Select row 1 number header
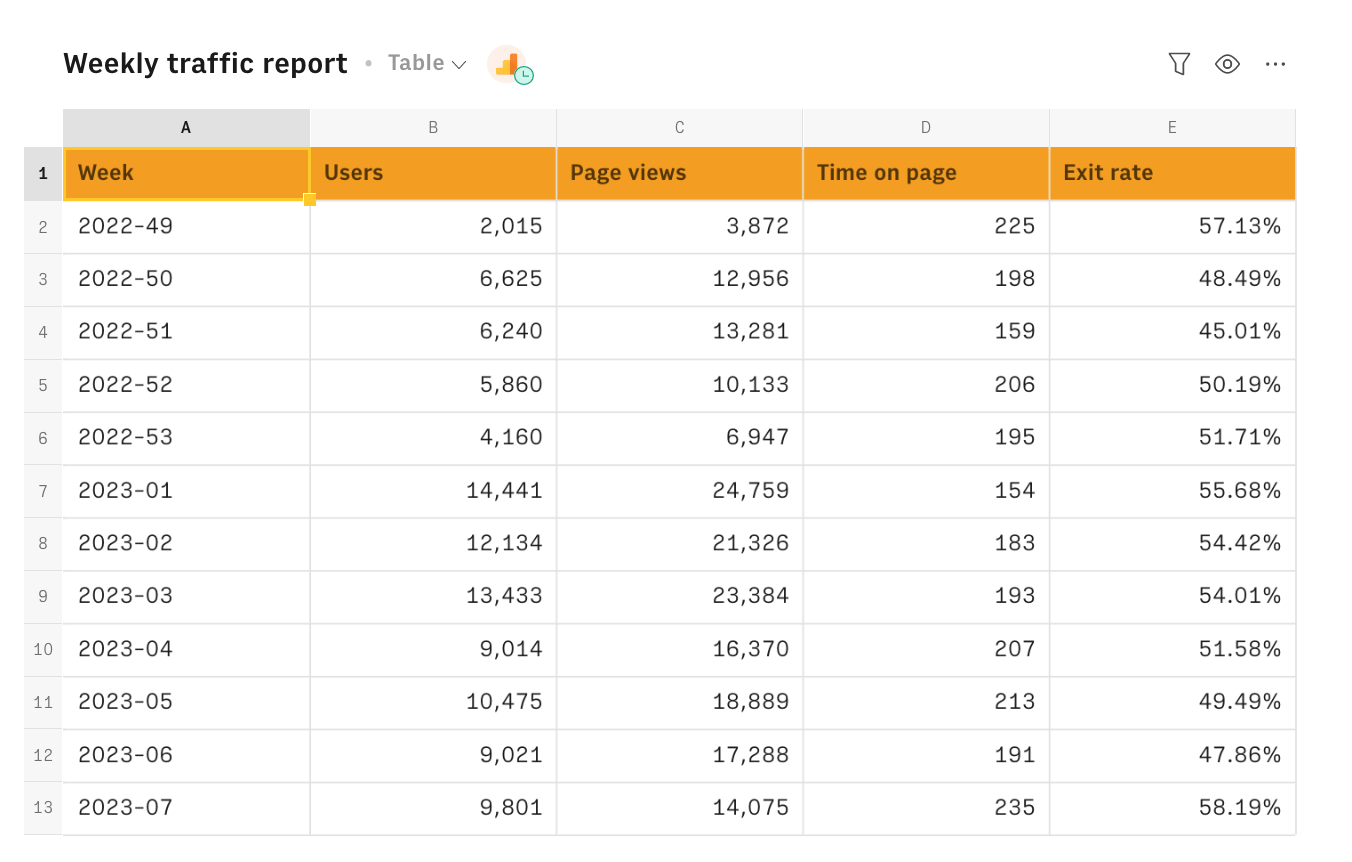The image size is (1352, 862). point(43,174)
